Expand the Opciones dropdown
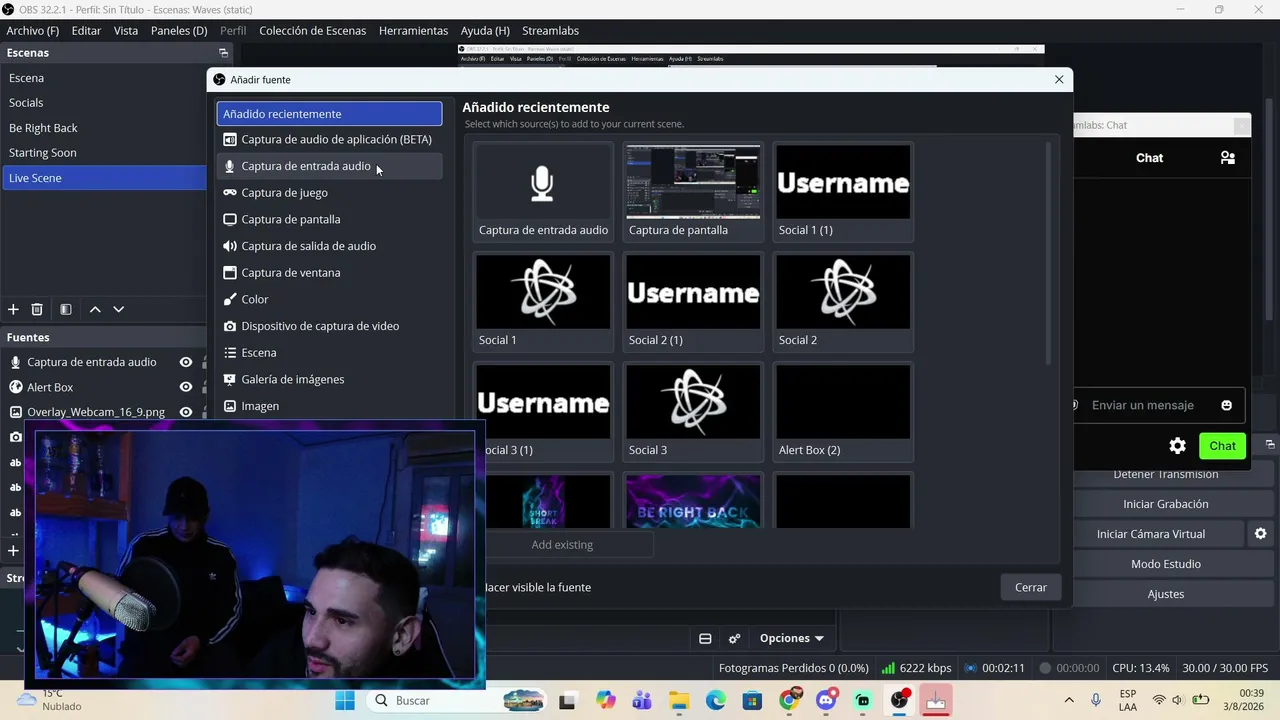1280x720 pixels. [x=791, y=639]
